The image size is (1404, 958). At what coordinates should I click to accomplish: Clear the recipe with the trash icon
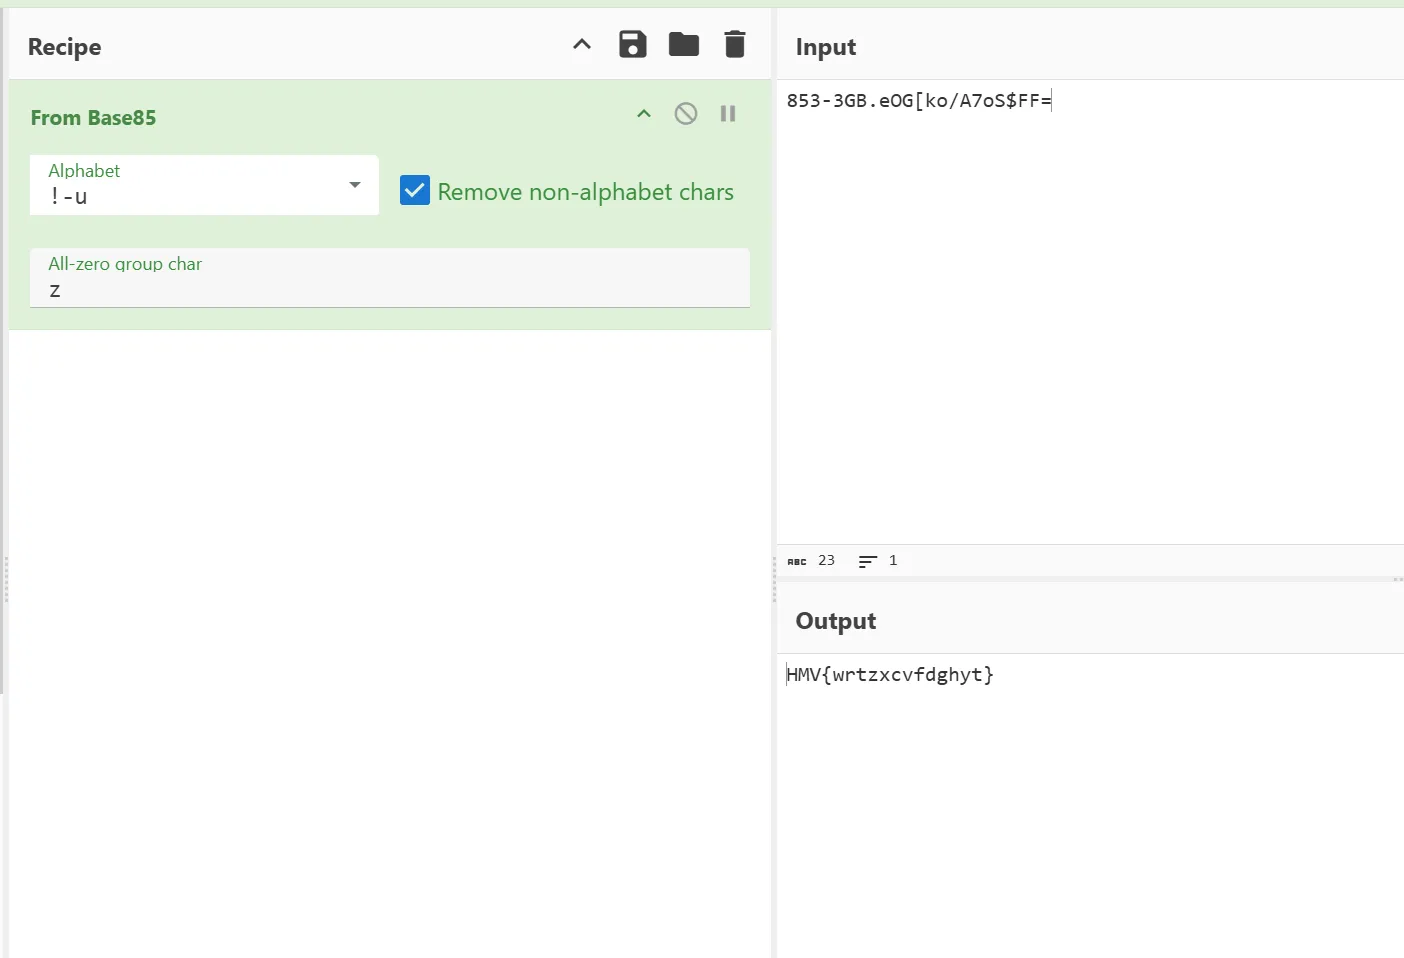(735, 45)
